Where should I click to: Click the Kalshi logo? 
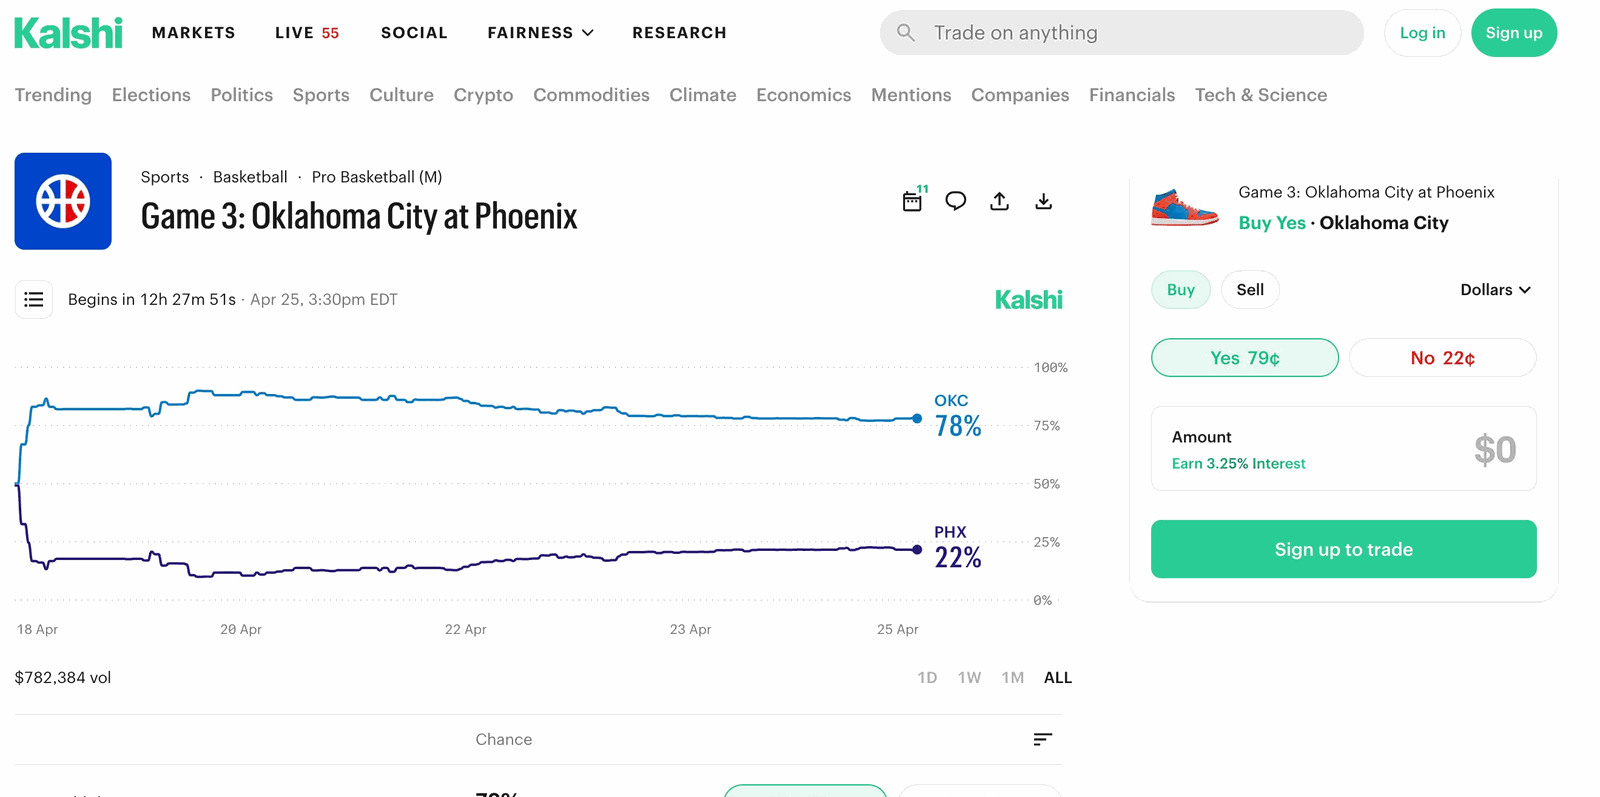[x=67, y=32]
